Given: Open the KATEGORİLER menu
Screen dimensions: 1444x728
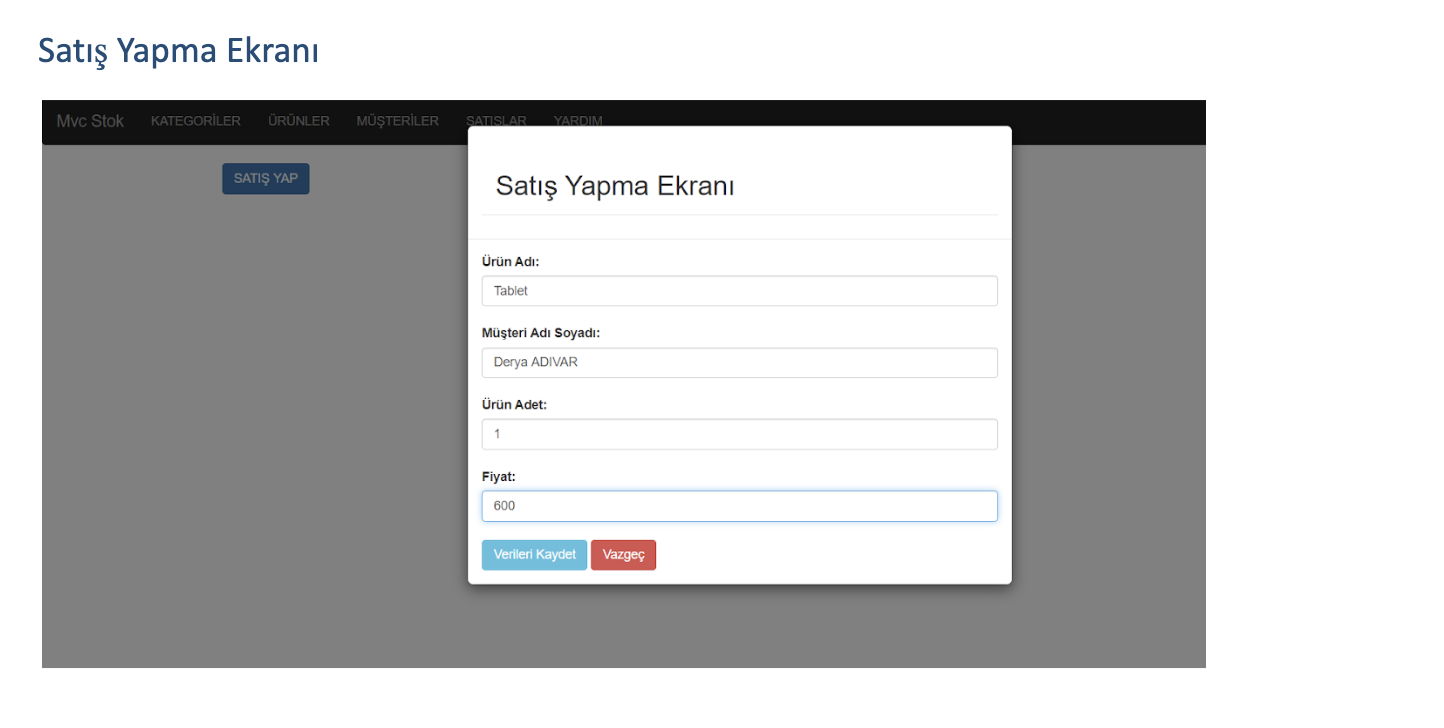Looking at the screenshot, I should pyautogui.click(x=195, y=121).
